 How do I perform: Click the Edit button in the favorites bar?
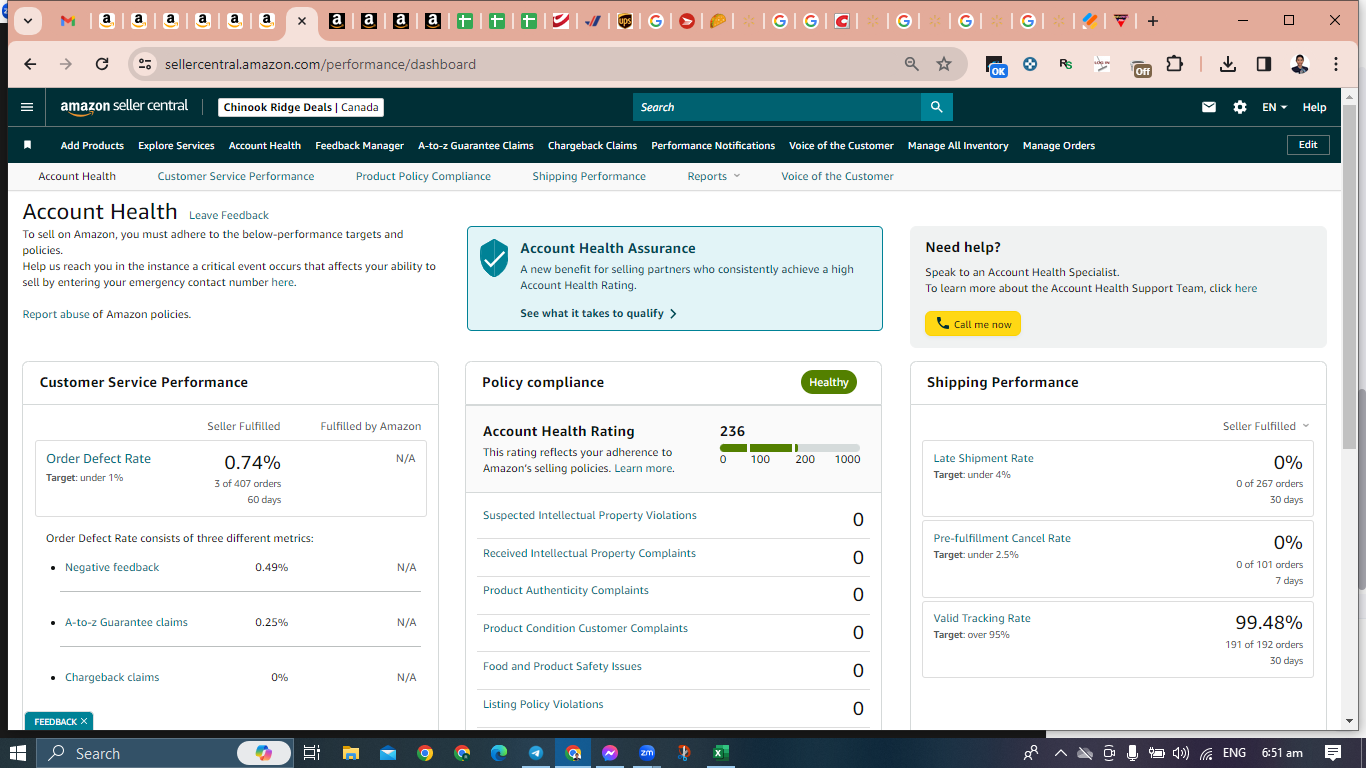(x=1308, y=145)
